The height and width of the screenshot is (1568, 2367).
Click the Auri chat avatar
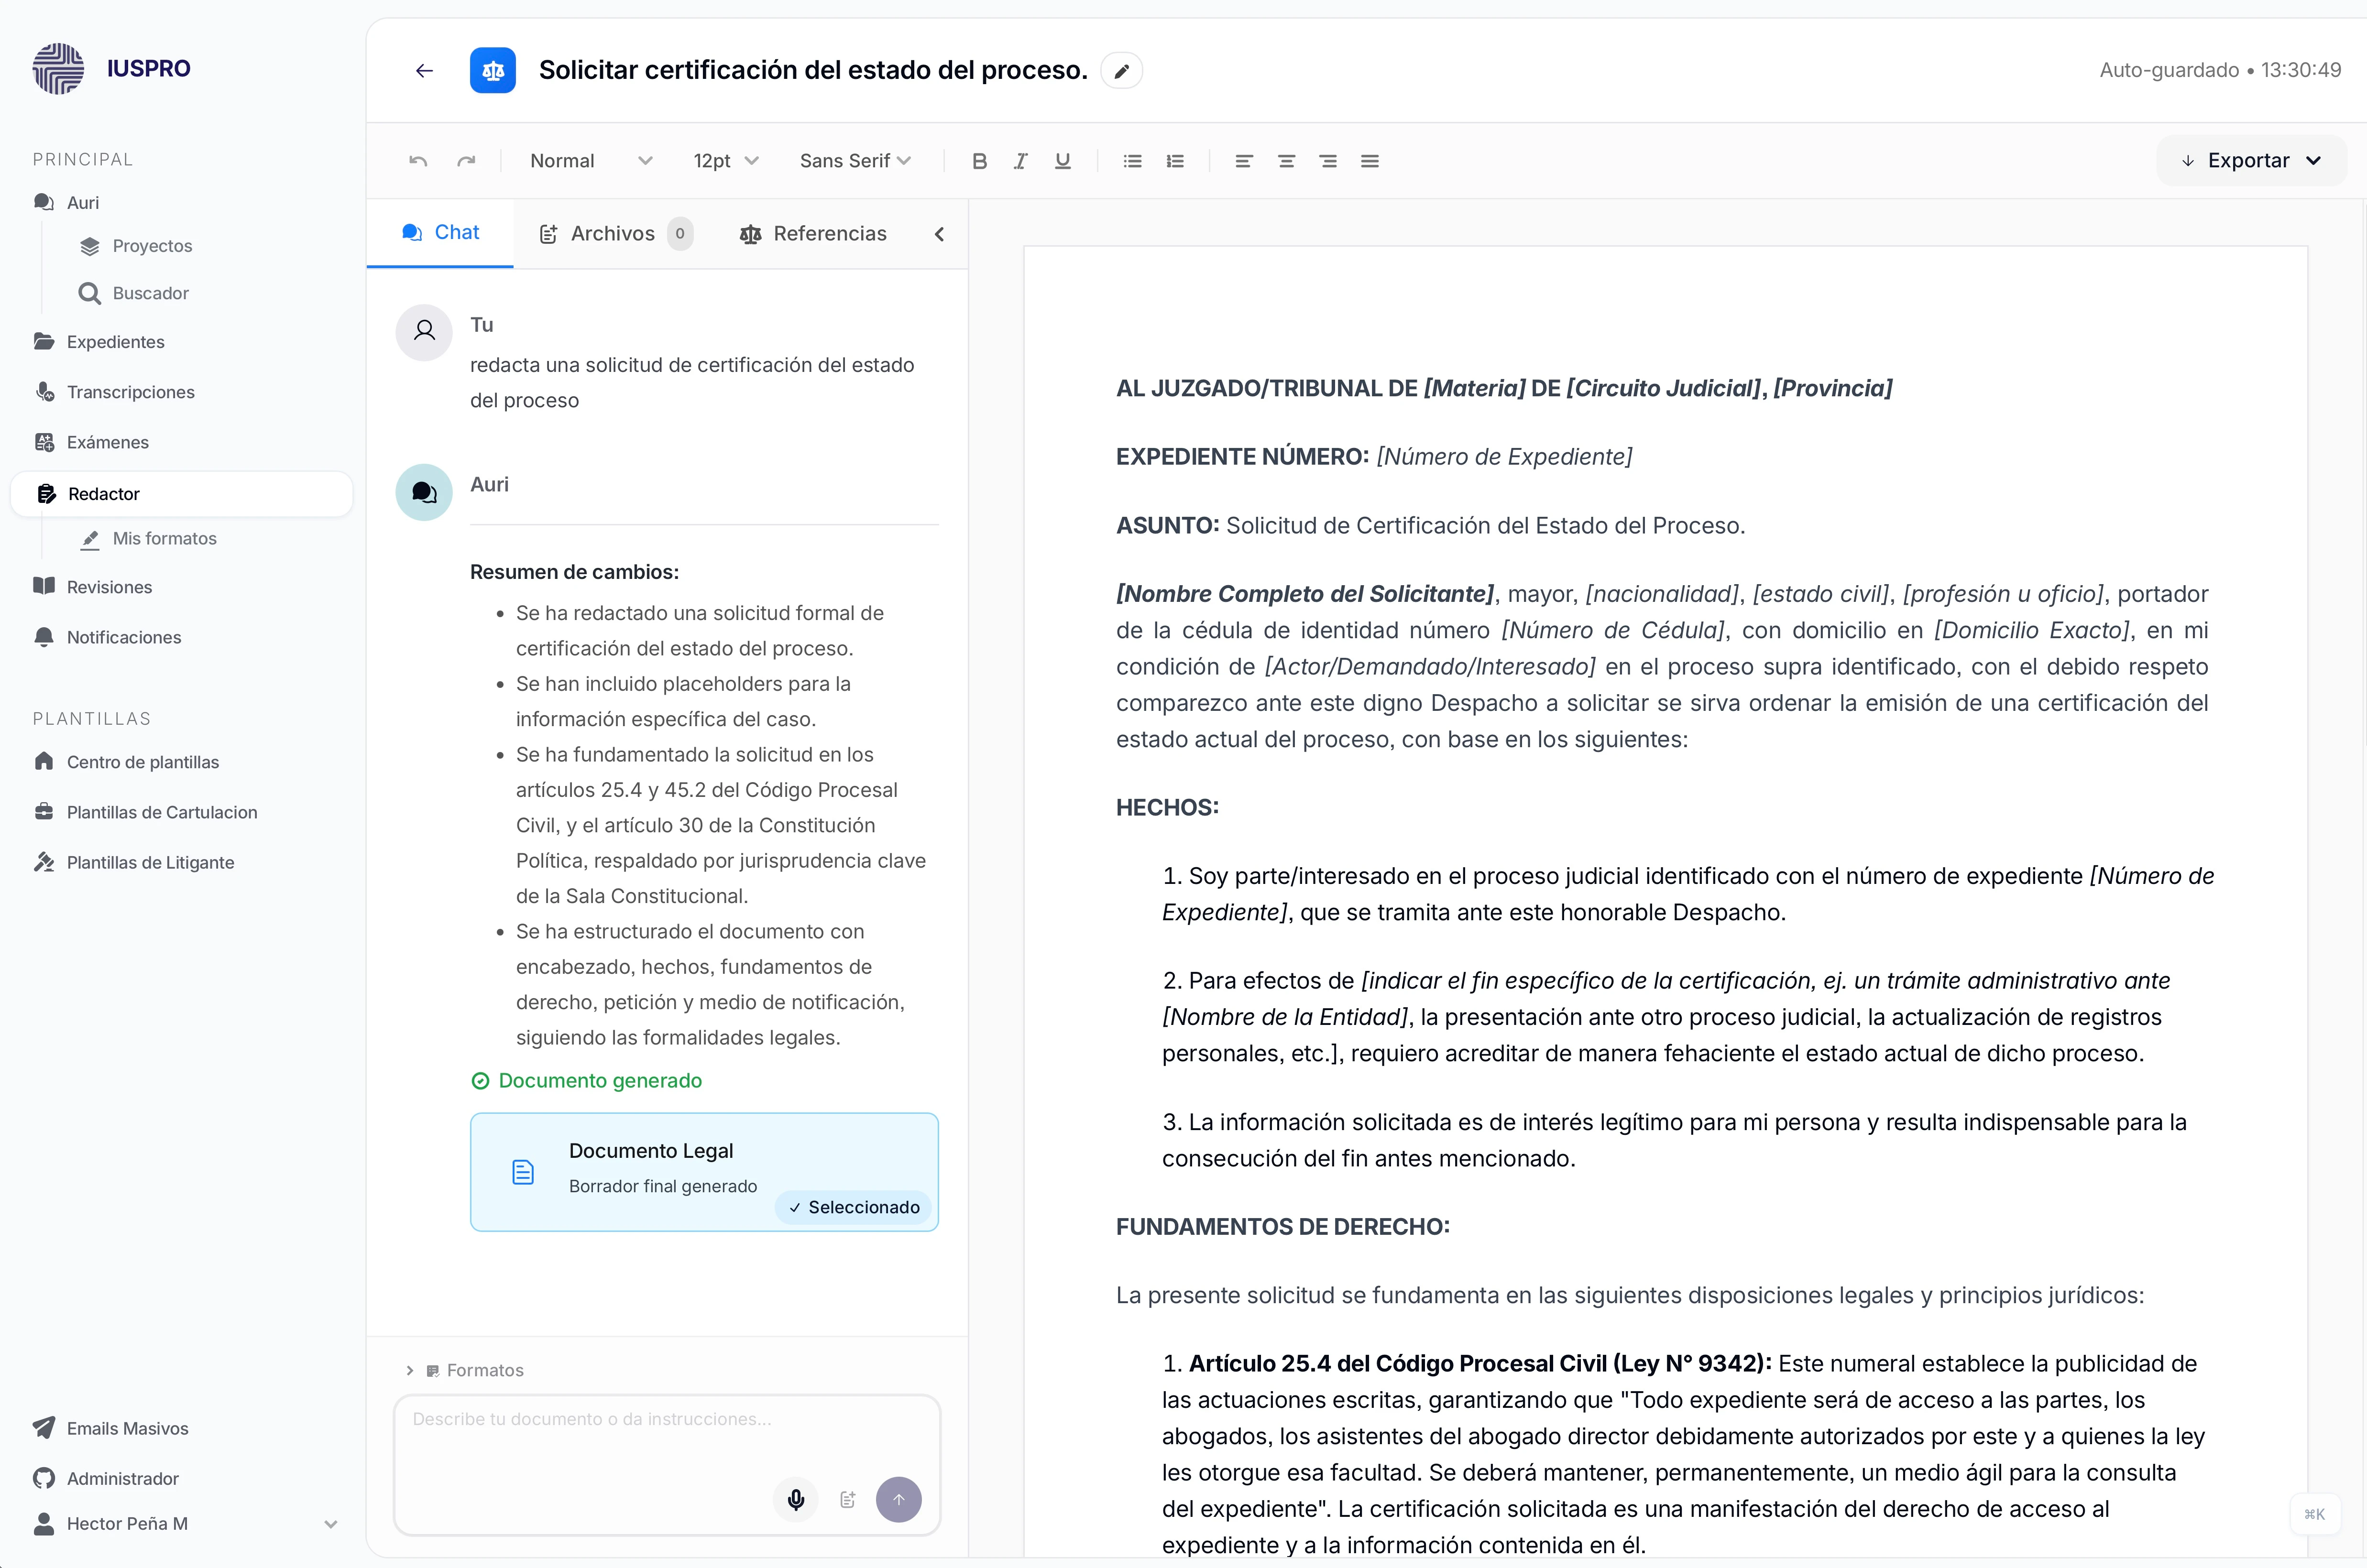(424, 492)
